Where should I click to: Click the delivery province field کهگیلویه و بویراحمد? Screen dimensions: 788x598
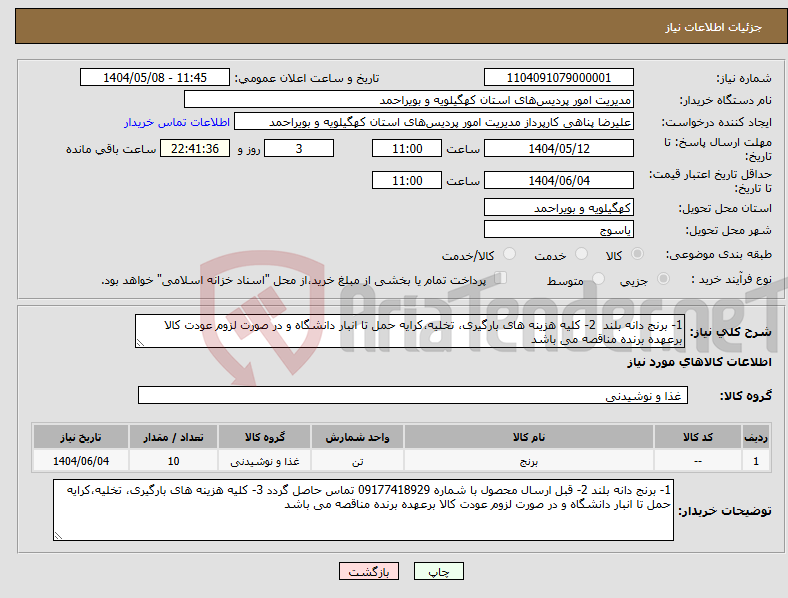pos(558,208)
